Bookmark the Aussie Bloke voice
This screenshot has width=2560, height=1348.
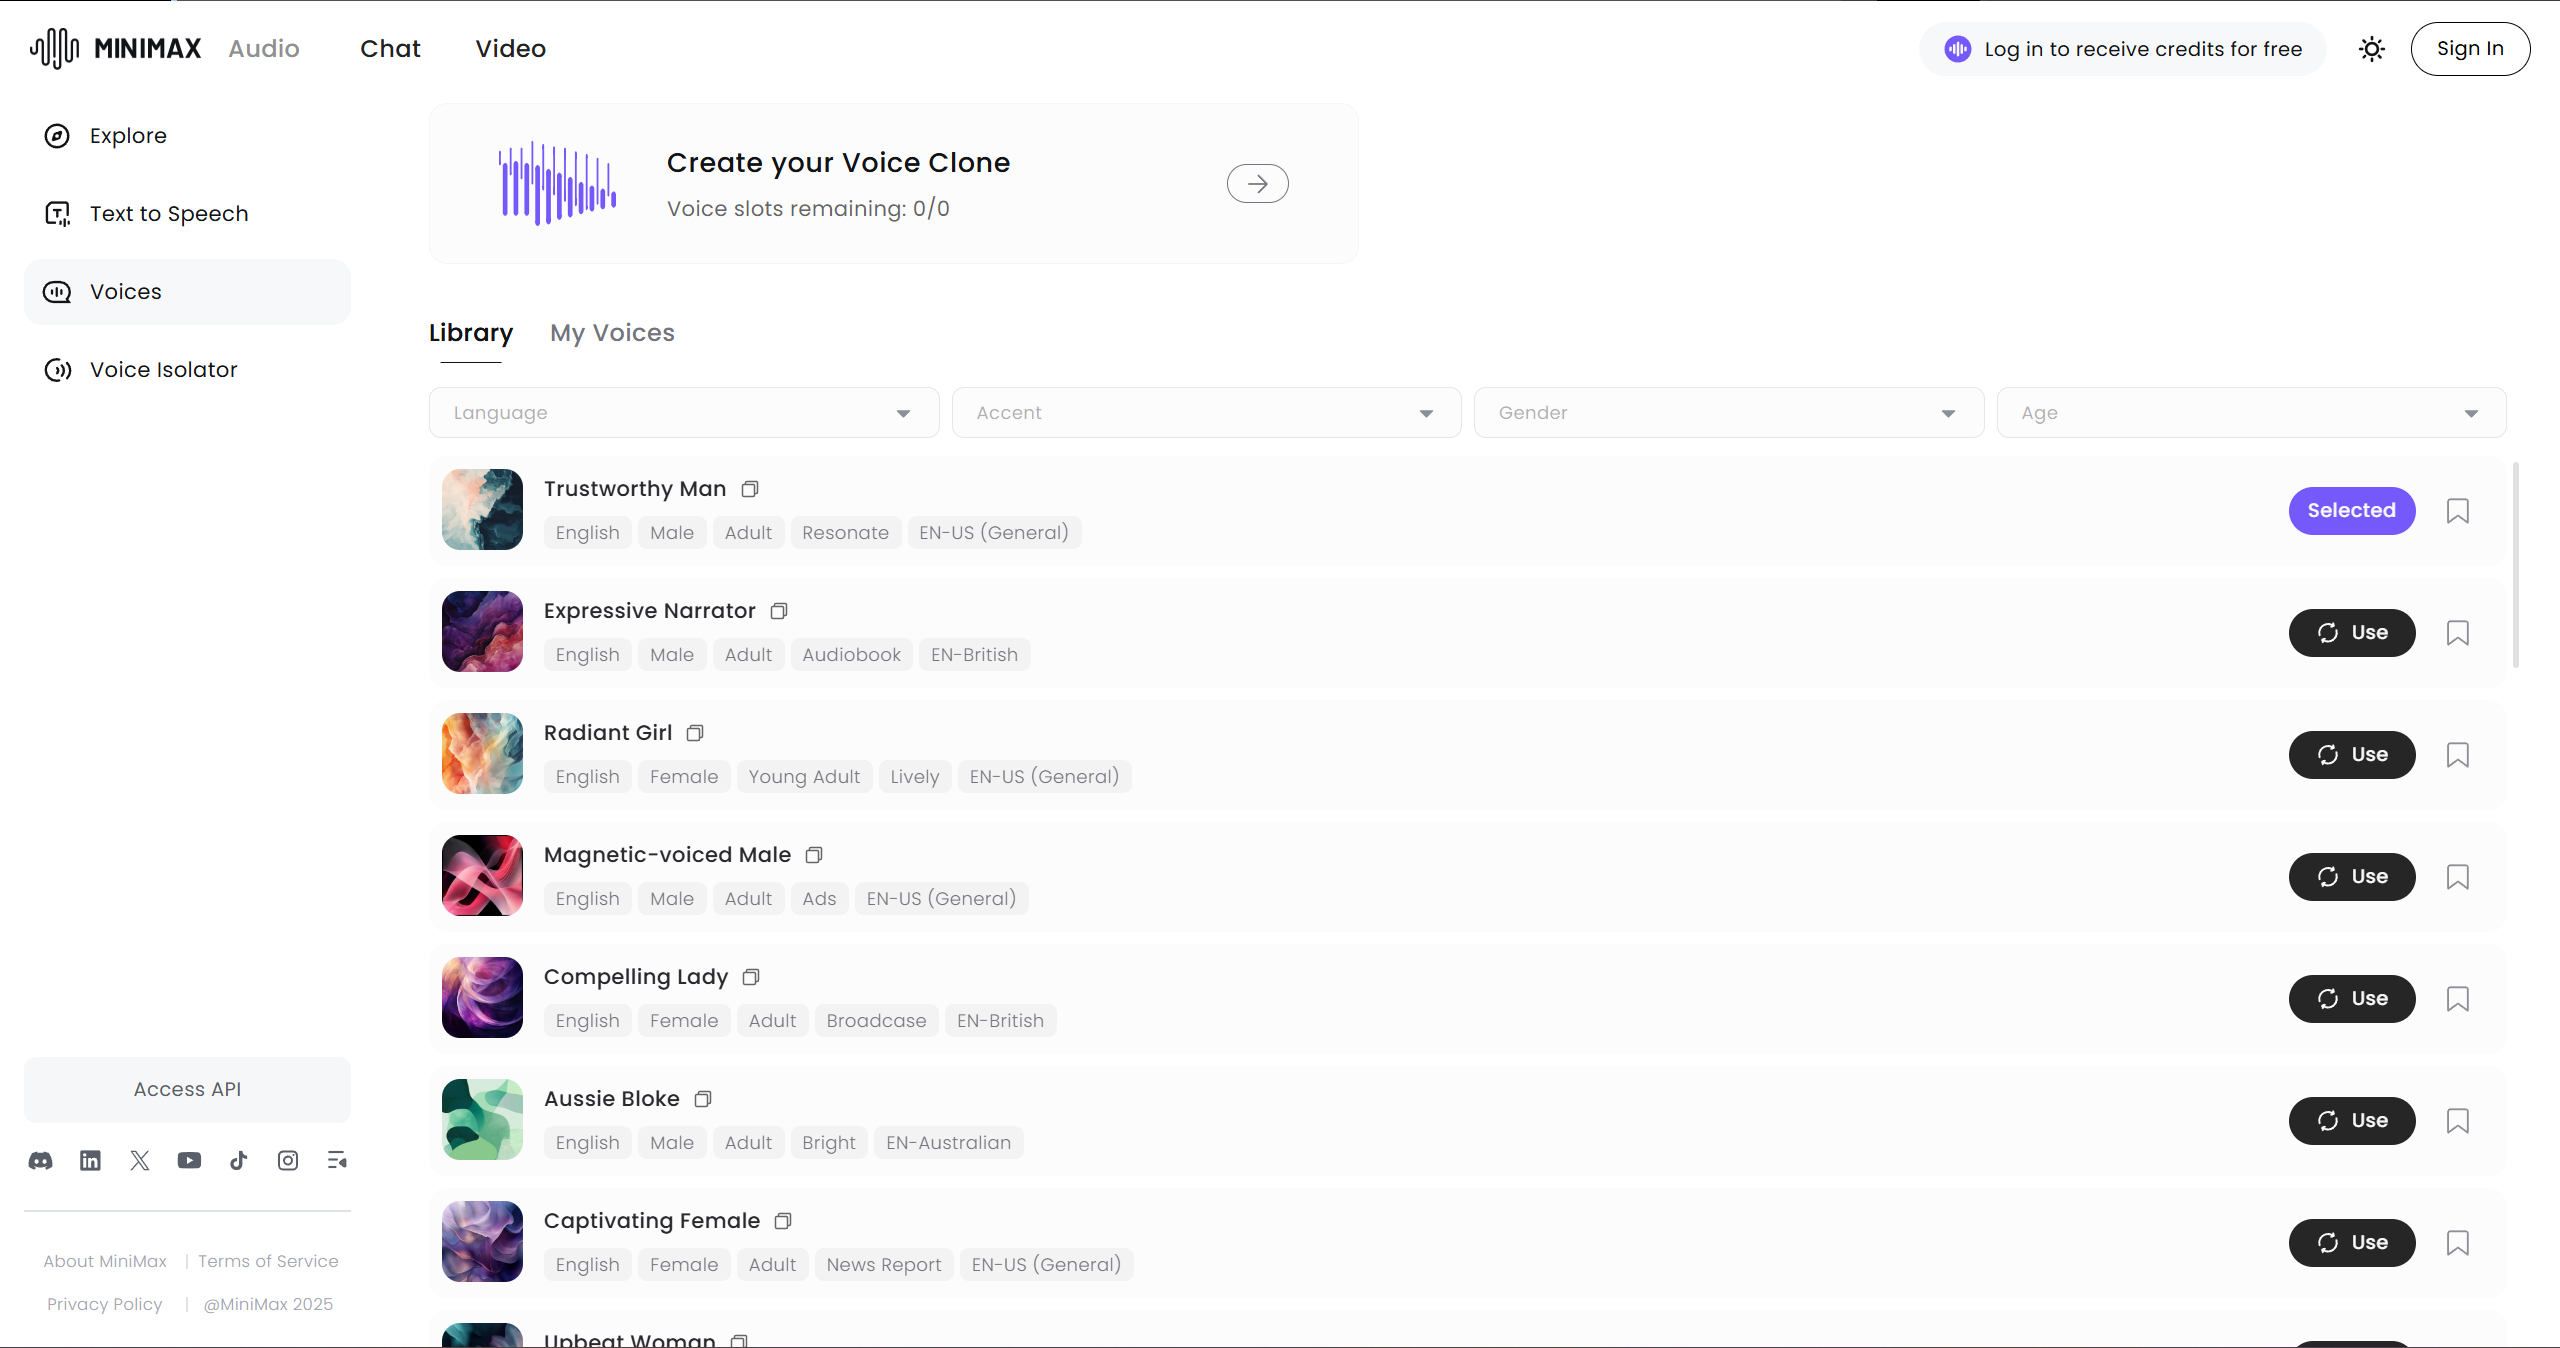coord(2457,1121)
